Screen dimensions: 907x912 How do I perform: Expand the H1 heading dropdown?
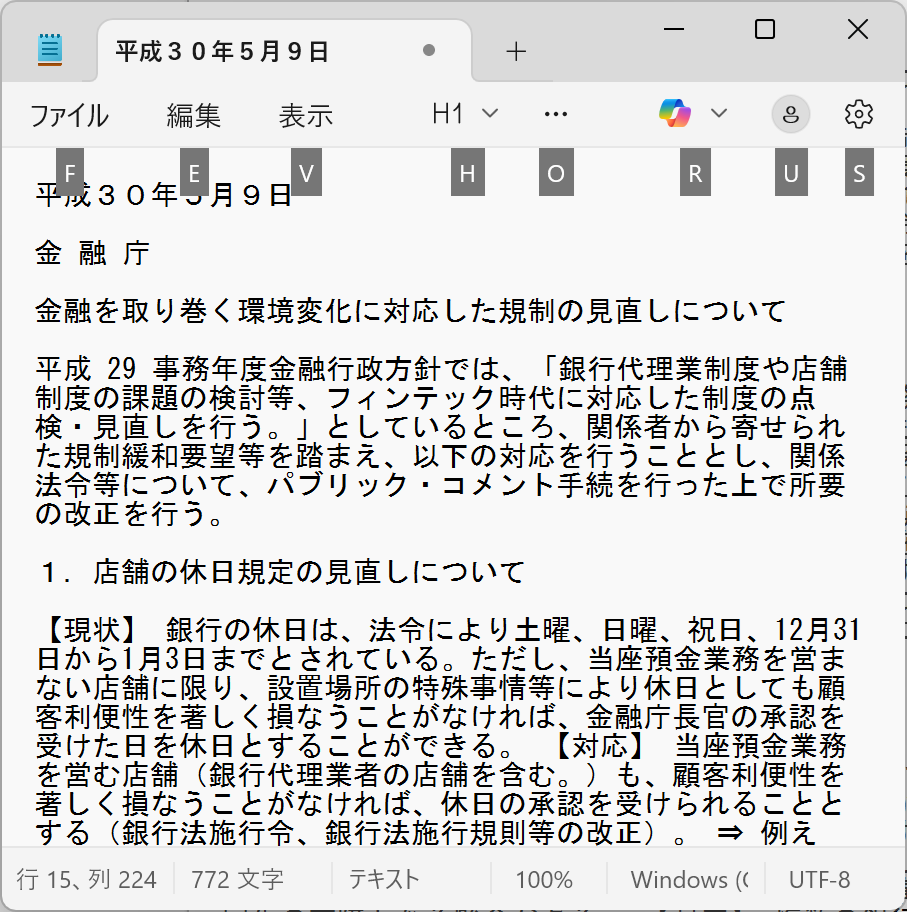(x=465, y=115)
